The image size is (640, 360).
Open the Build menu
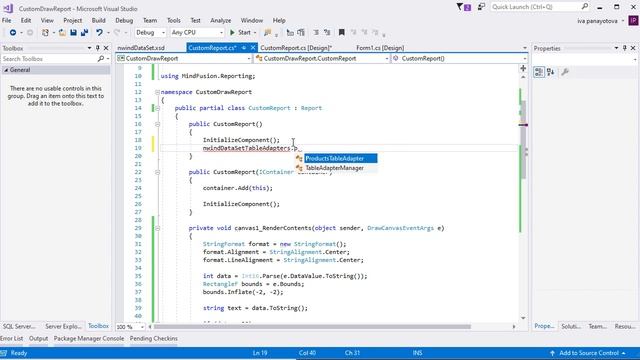click(x=98, y=20)
